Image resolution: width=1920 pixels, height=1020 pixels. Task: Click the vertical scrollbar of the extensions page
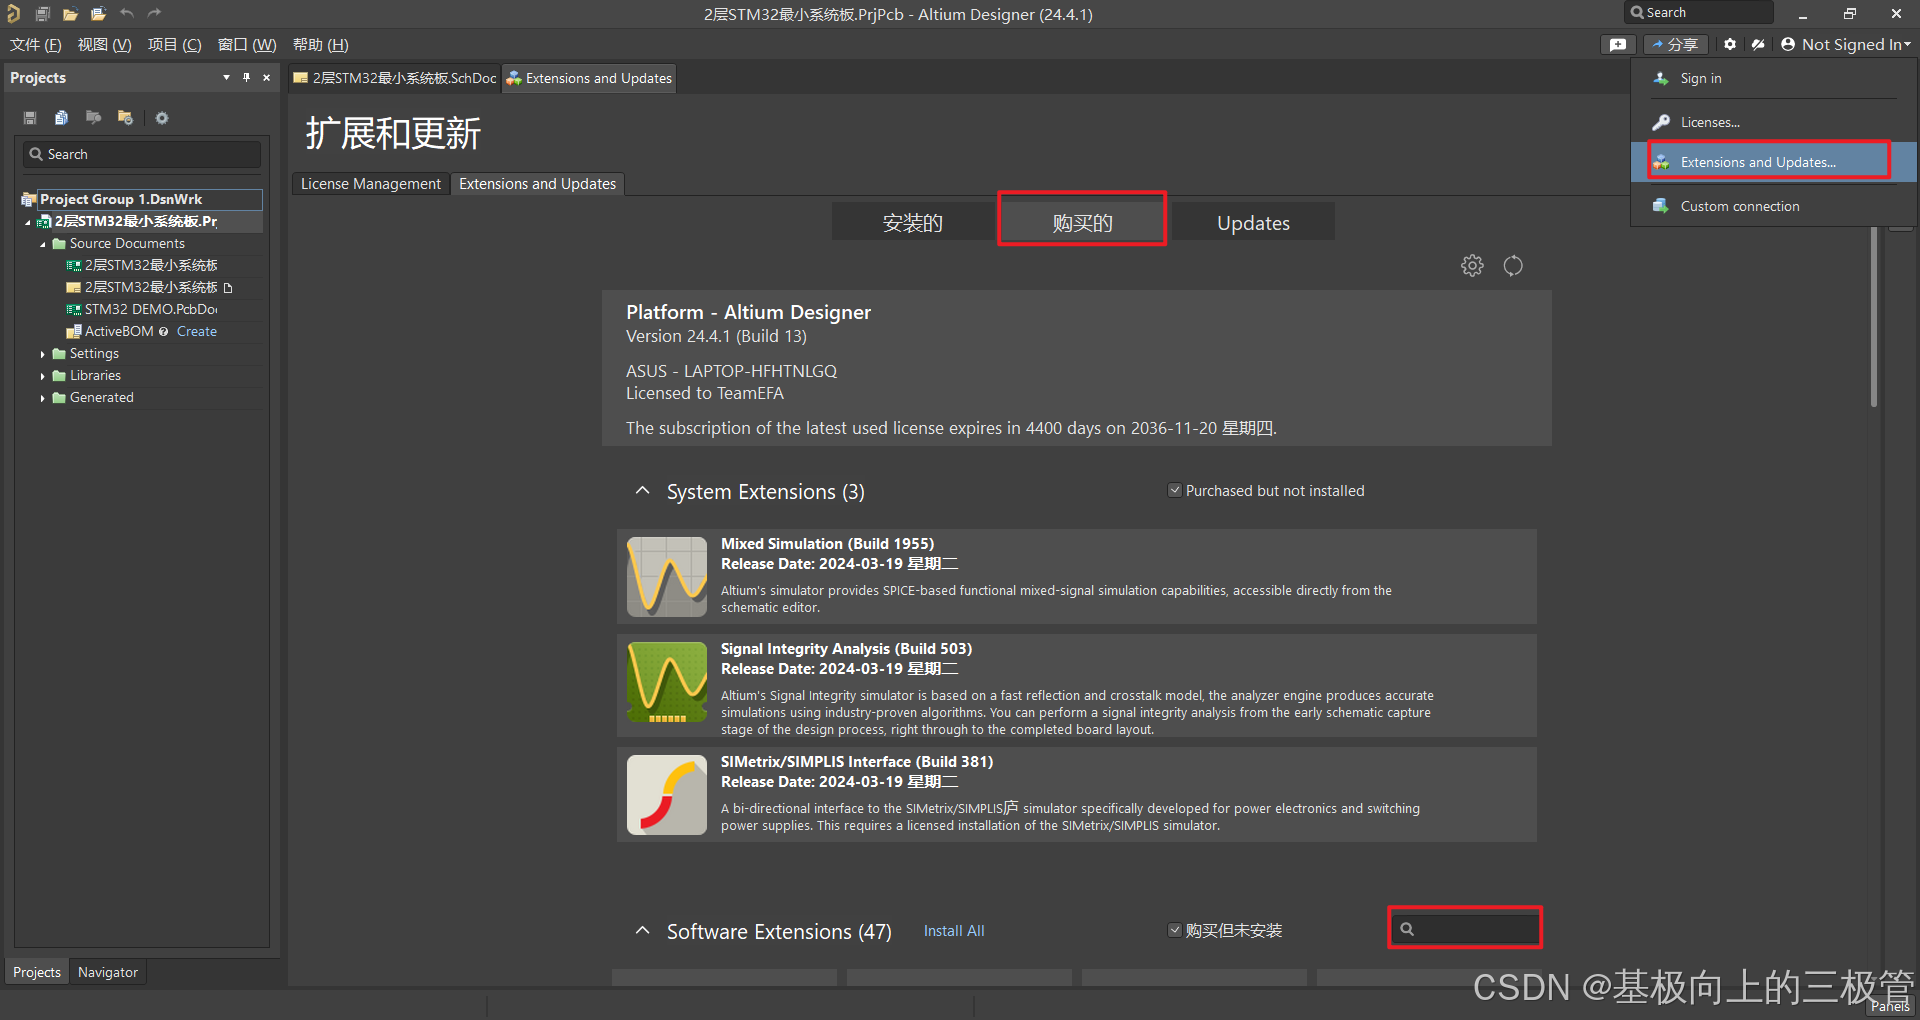(1874, 315)
